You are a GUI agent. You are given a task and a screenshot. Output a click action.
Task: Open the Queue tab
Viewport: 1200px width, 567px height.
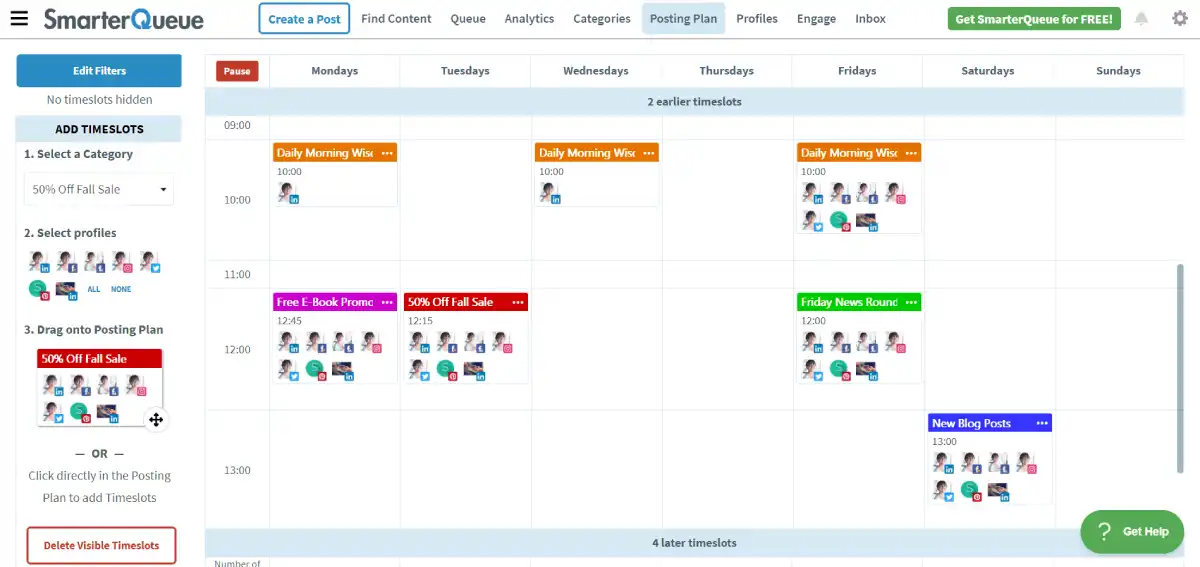click(468, 19)
